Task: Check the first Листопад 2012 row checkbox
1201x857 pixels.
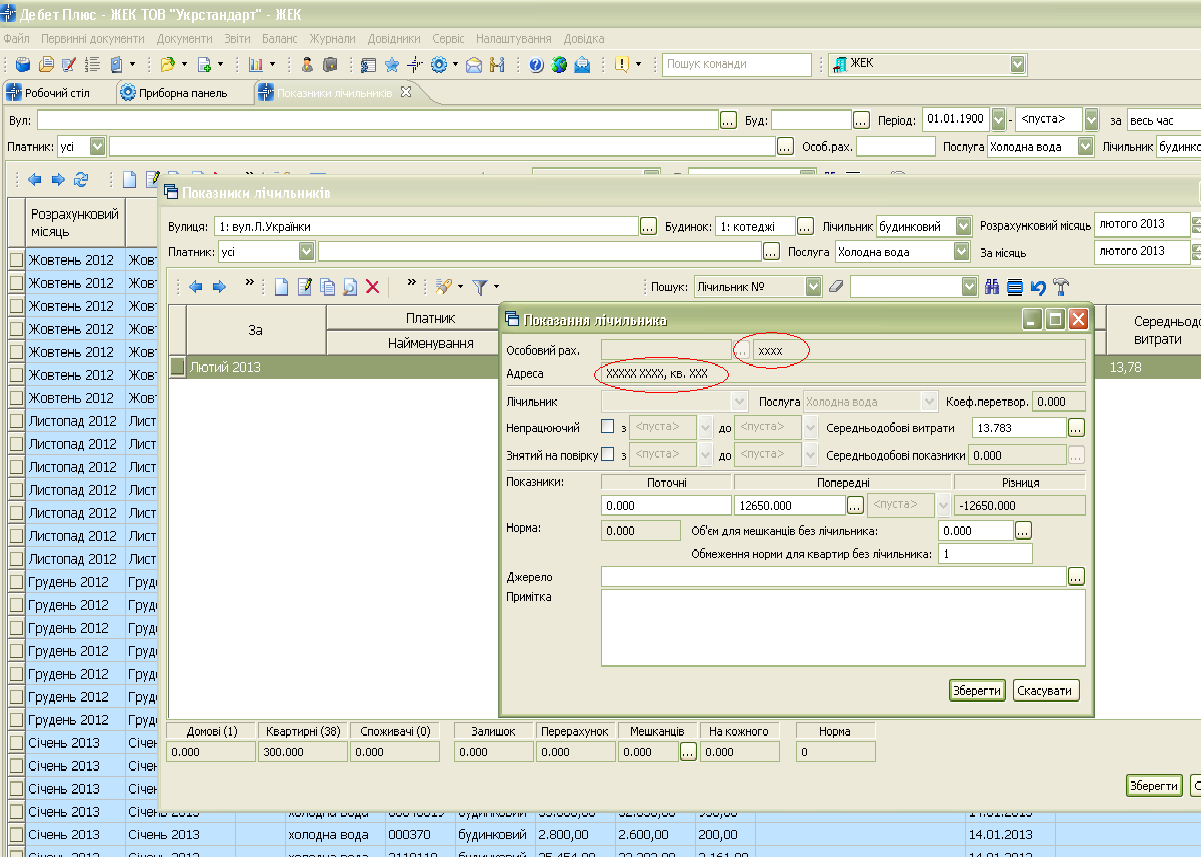Action: 16,421
